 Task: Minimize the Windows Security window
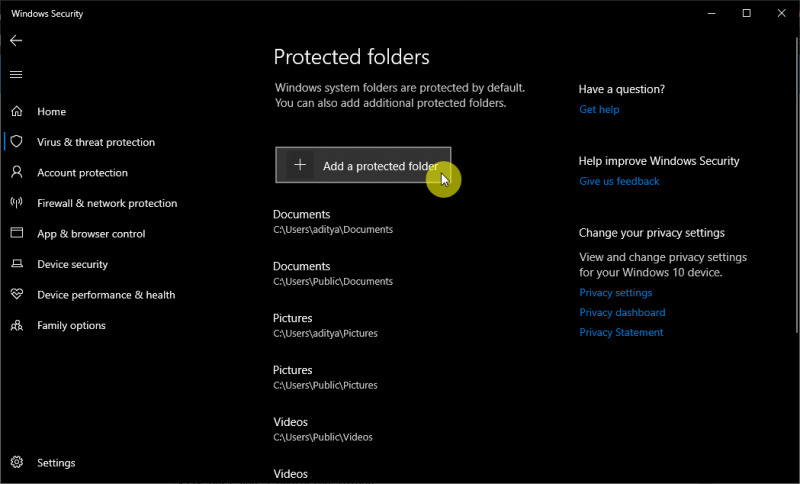711,13
